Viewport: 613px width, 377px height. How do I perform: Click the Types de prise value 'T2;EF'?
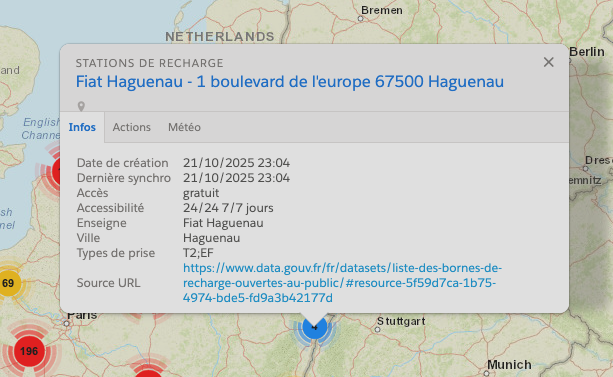tap(198, 253)
